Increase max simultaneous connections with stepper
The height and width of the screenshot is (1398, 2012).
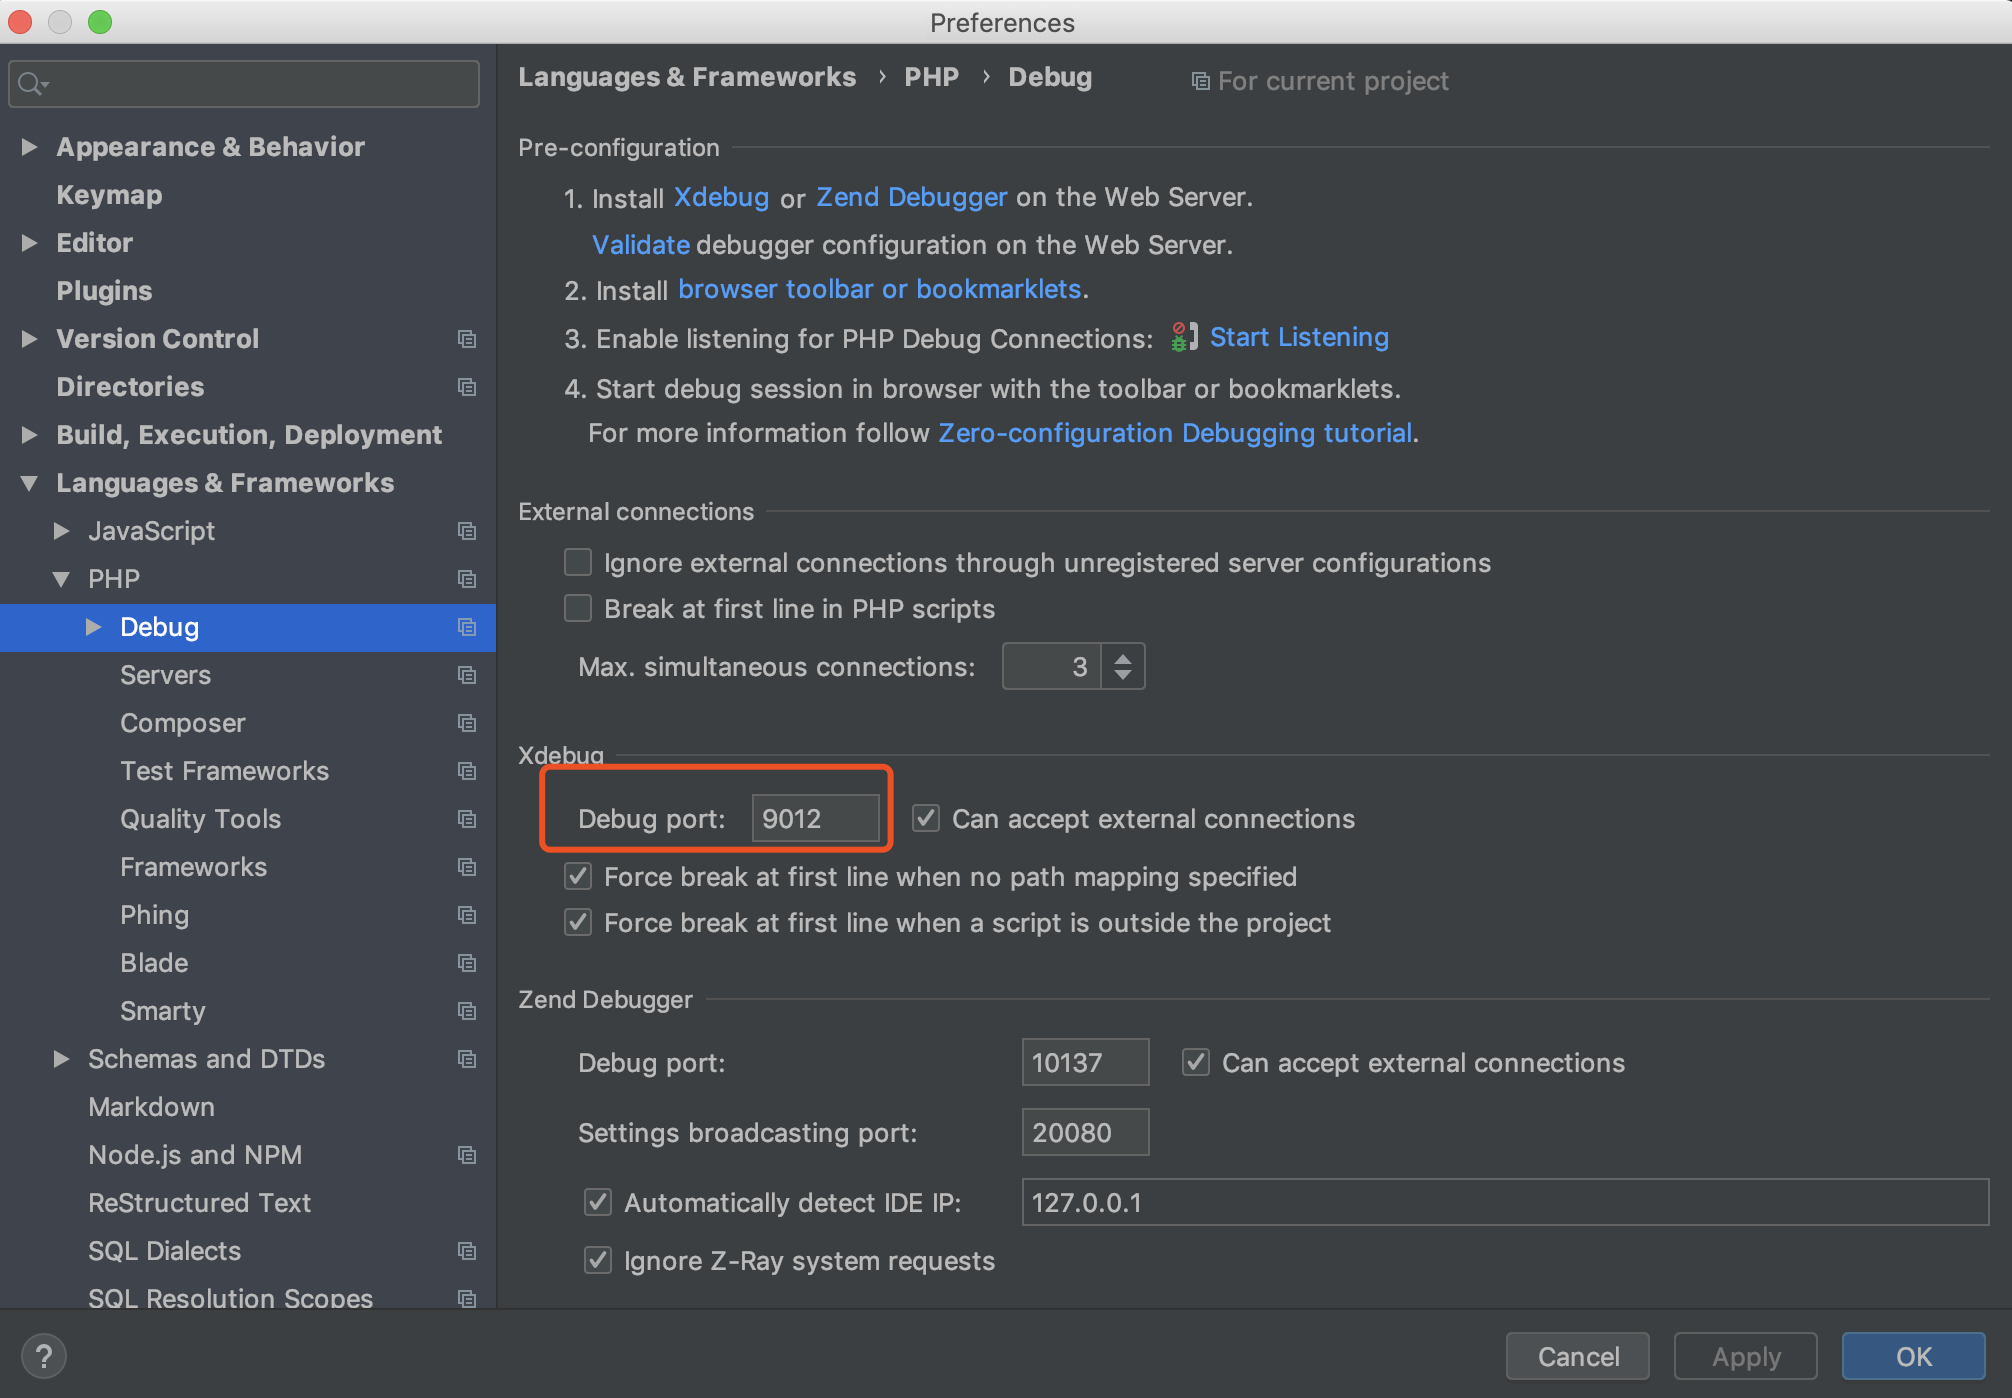click(x=1123, y=658)
